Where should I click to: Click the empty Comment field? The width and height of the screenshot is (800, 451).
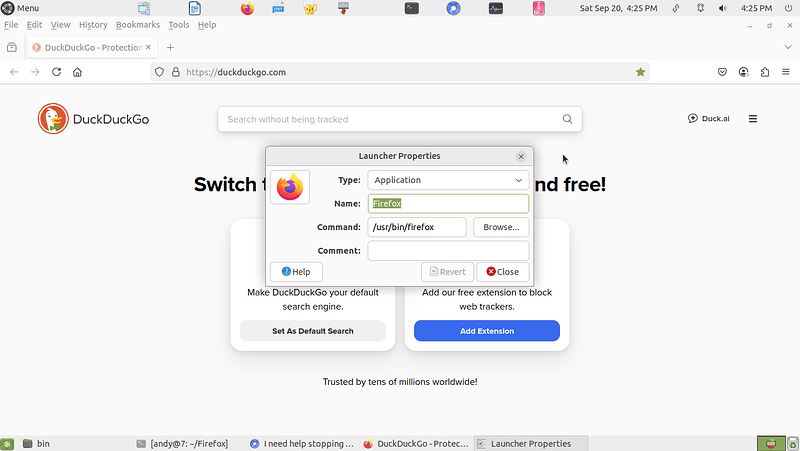pyautogui.click(x=448, y=250)
